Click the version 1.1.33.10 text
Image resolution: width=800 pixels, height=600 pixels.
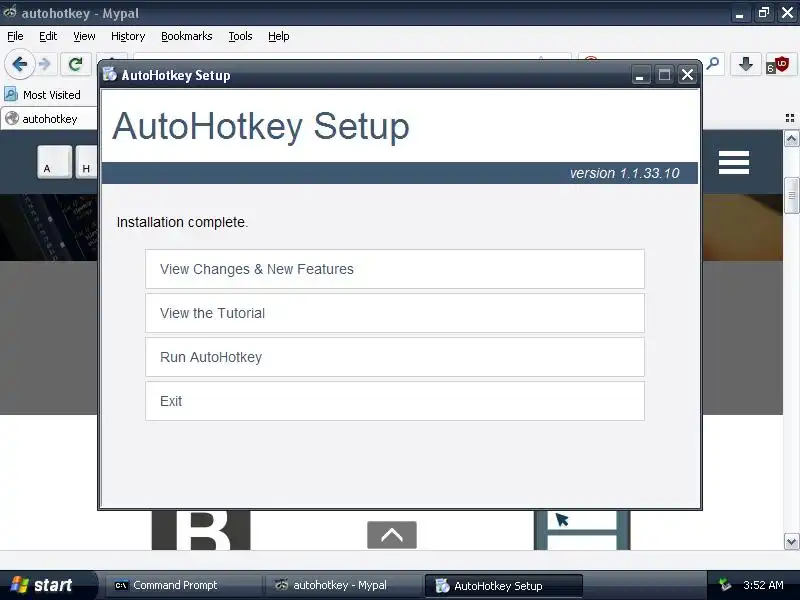click(x=624, y=173)
